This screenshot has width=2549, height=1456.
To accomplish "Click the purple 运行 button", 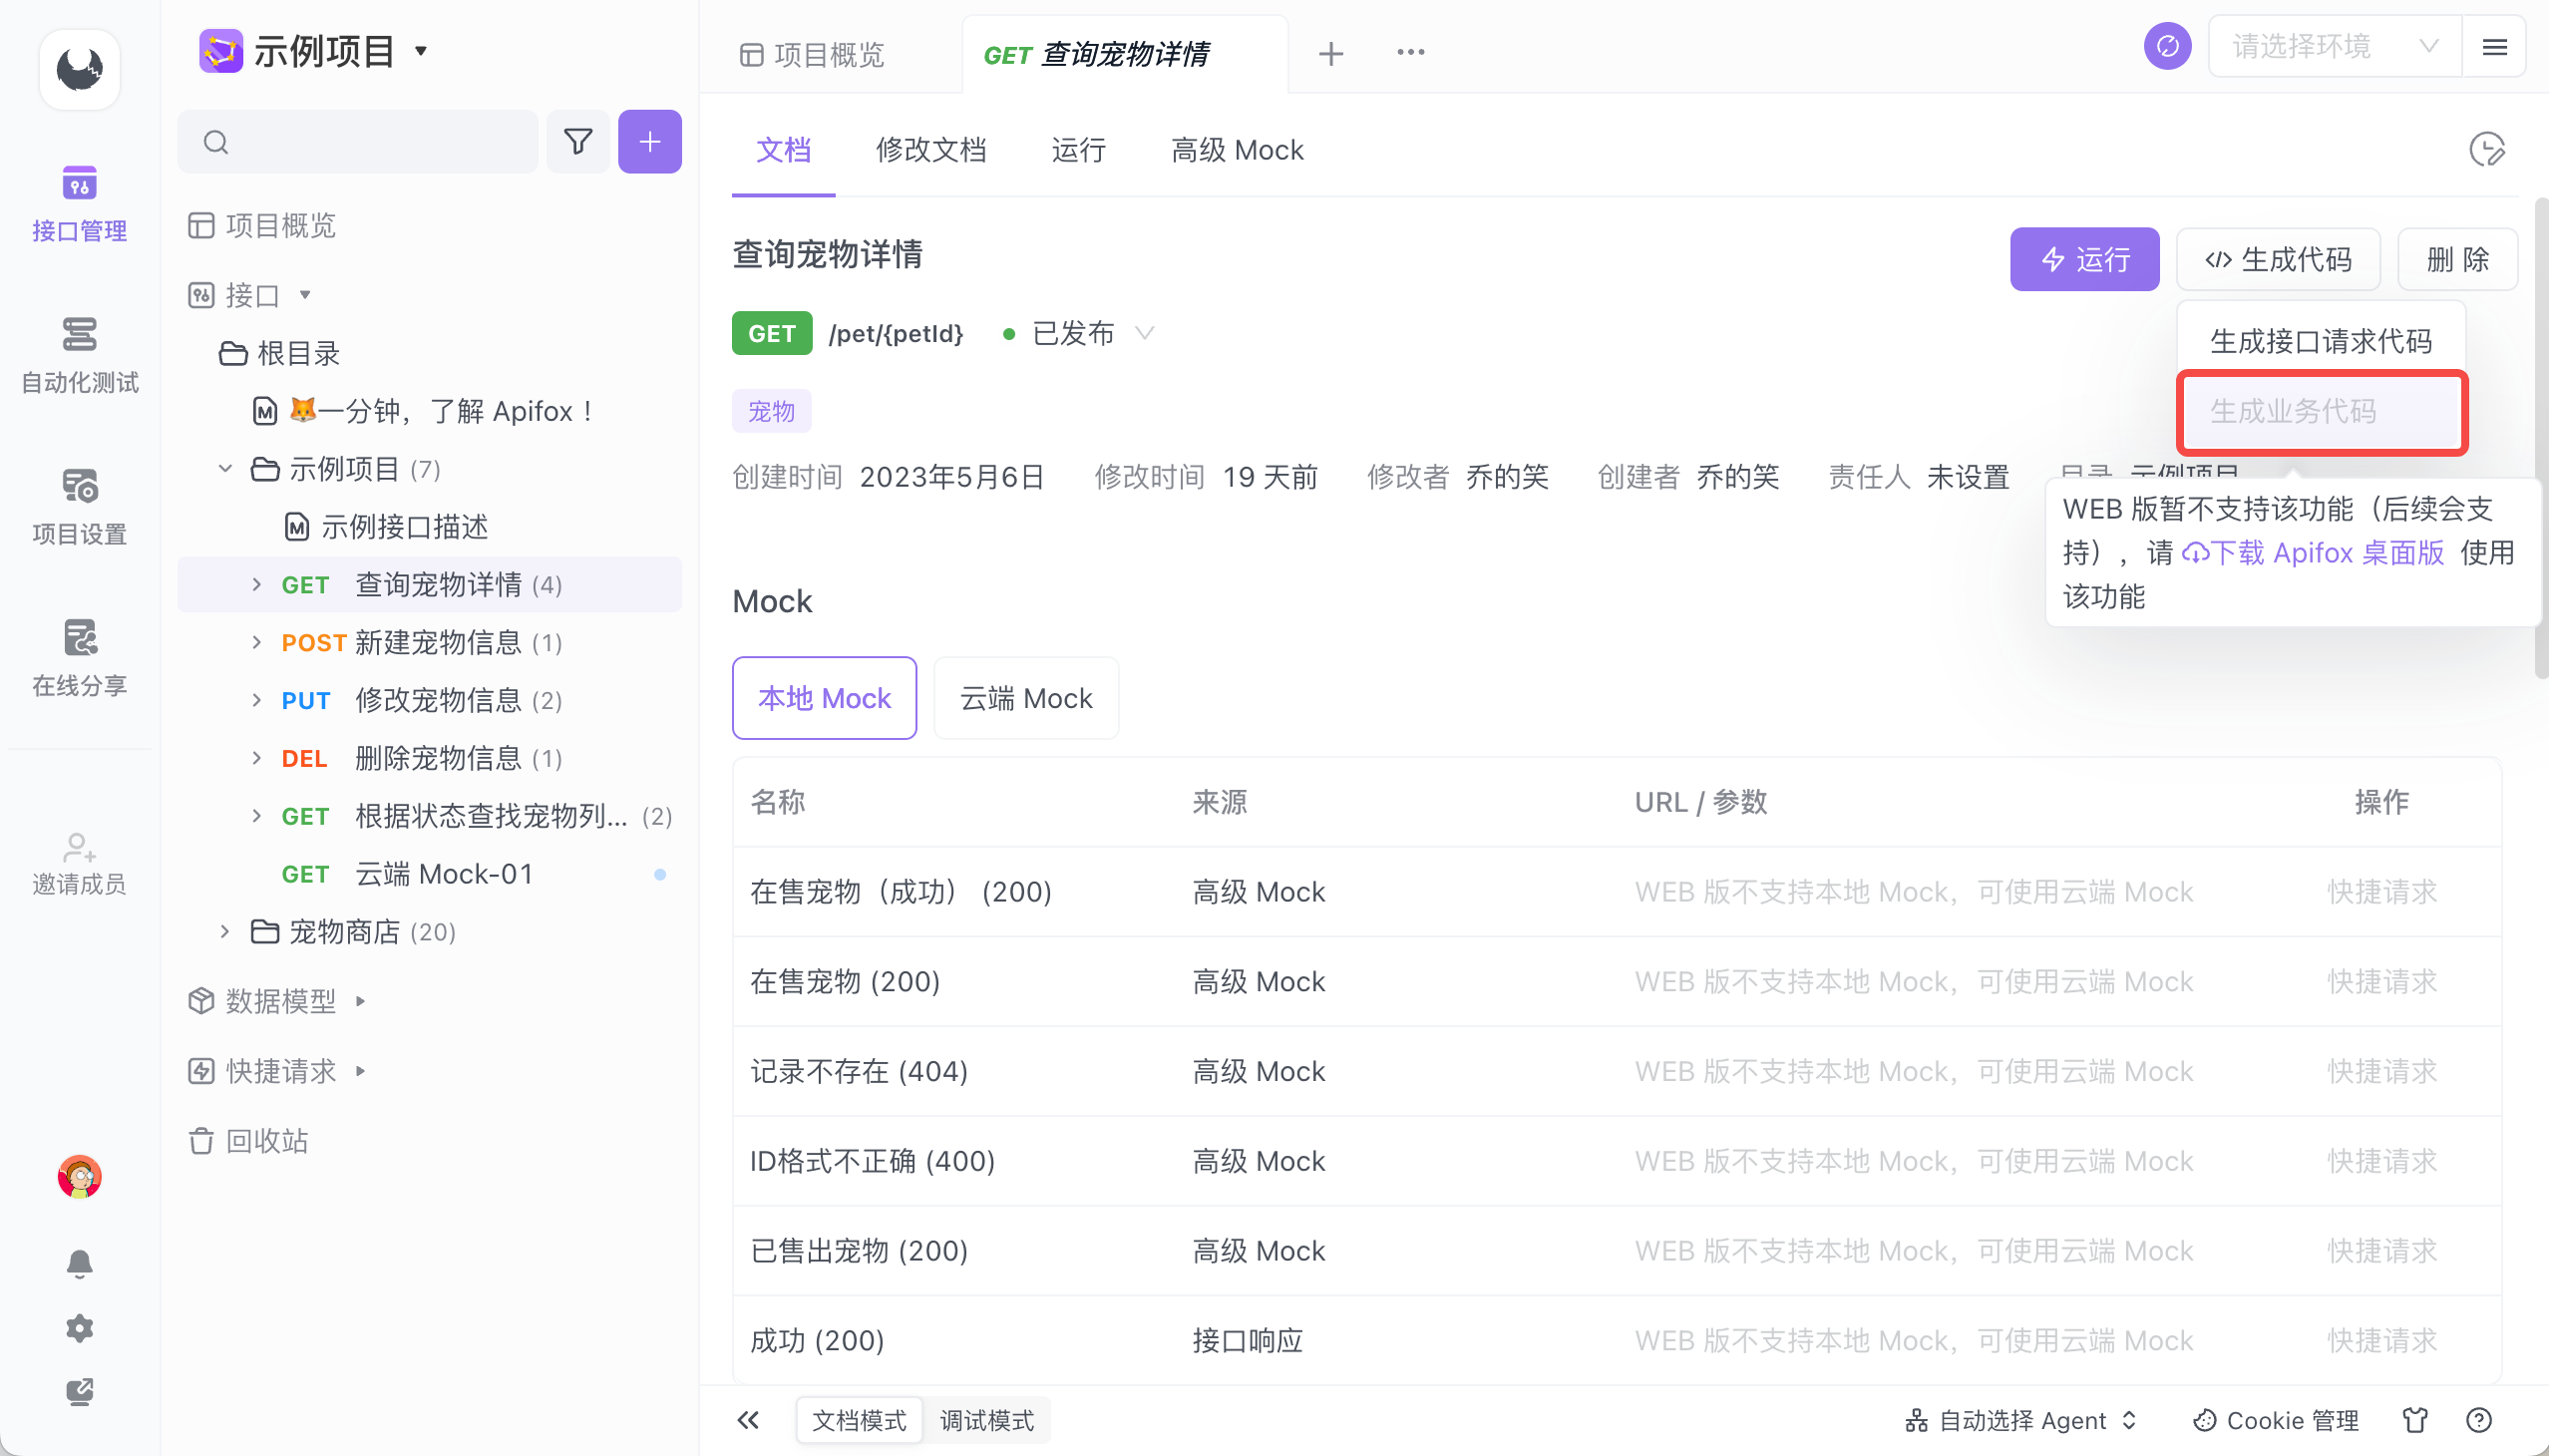I will [2084, 260].
